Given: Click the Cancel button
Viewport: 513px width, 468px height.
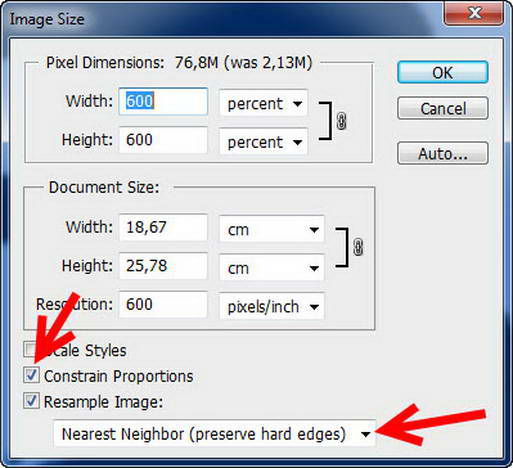Looking at the screenshot, I should click(x=443, y=108).
